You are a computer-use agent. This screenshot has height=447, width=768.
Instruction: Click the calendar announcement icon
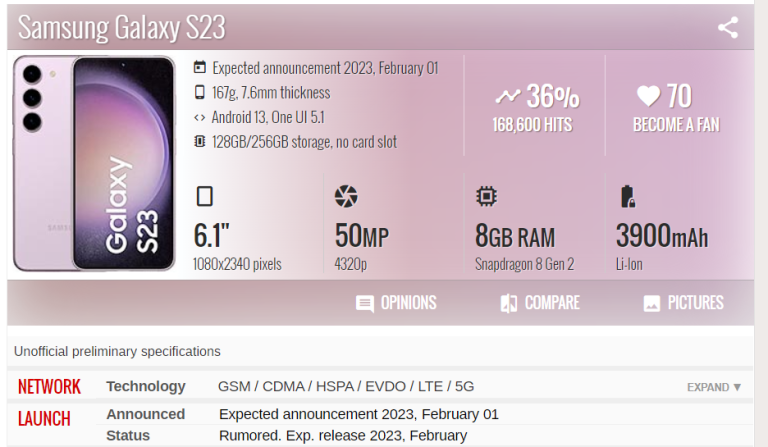click(200, 68)
